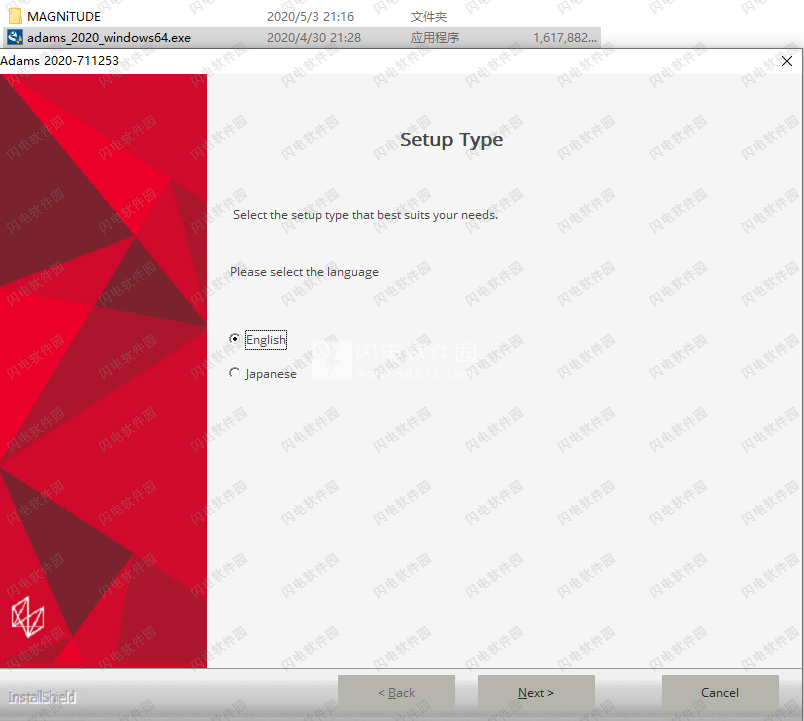The width and height of the screenshot is (804, 721).
Task: Click the file size 1,617,882...
Action: [x=565, y=37]
